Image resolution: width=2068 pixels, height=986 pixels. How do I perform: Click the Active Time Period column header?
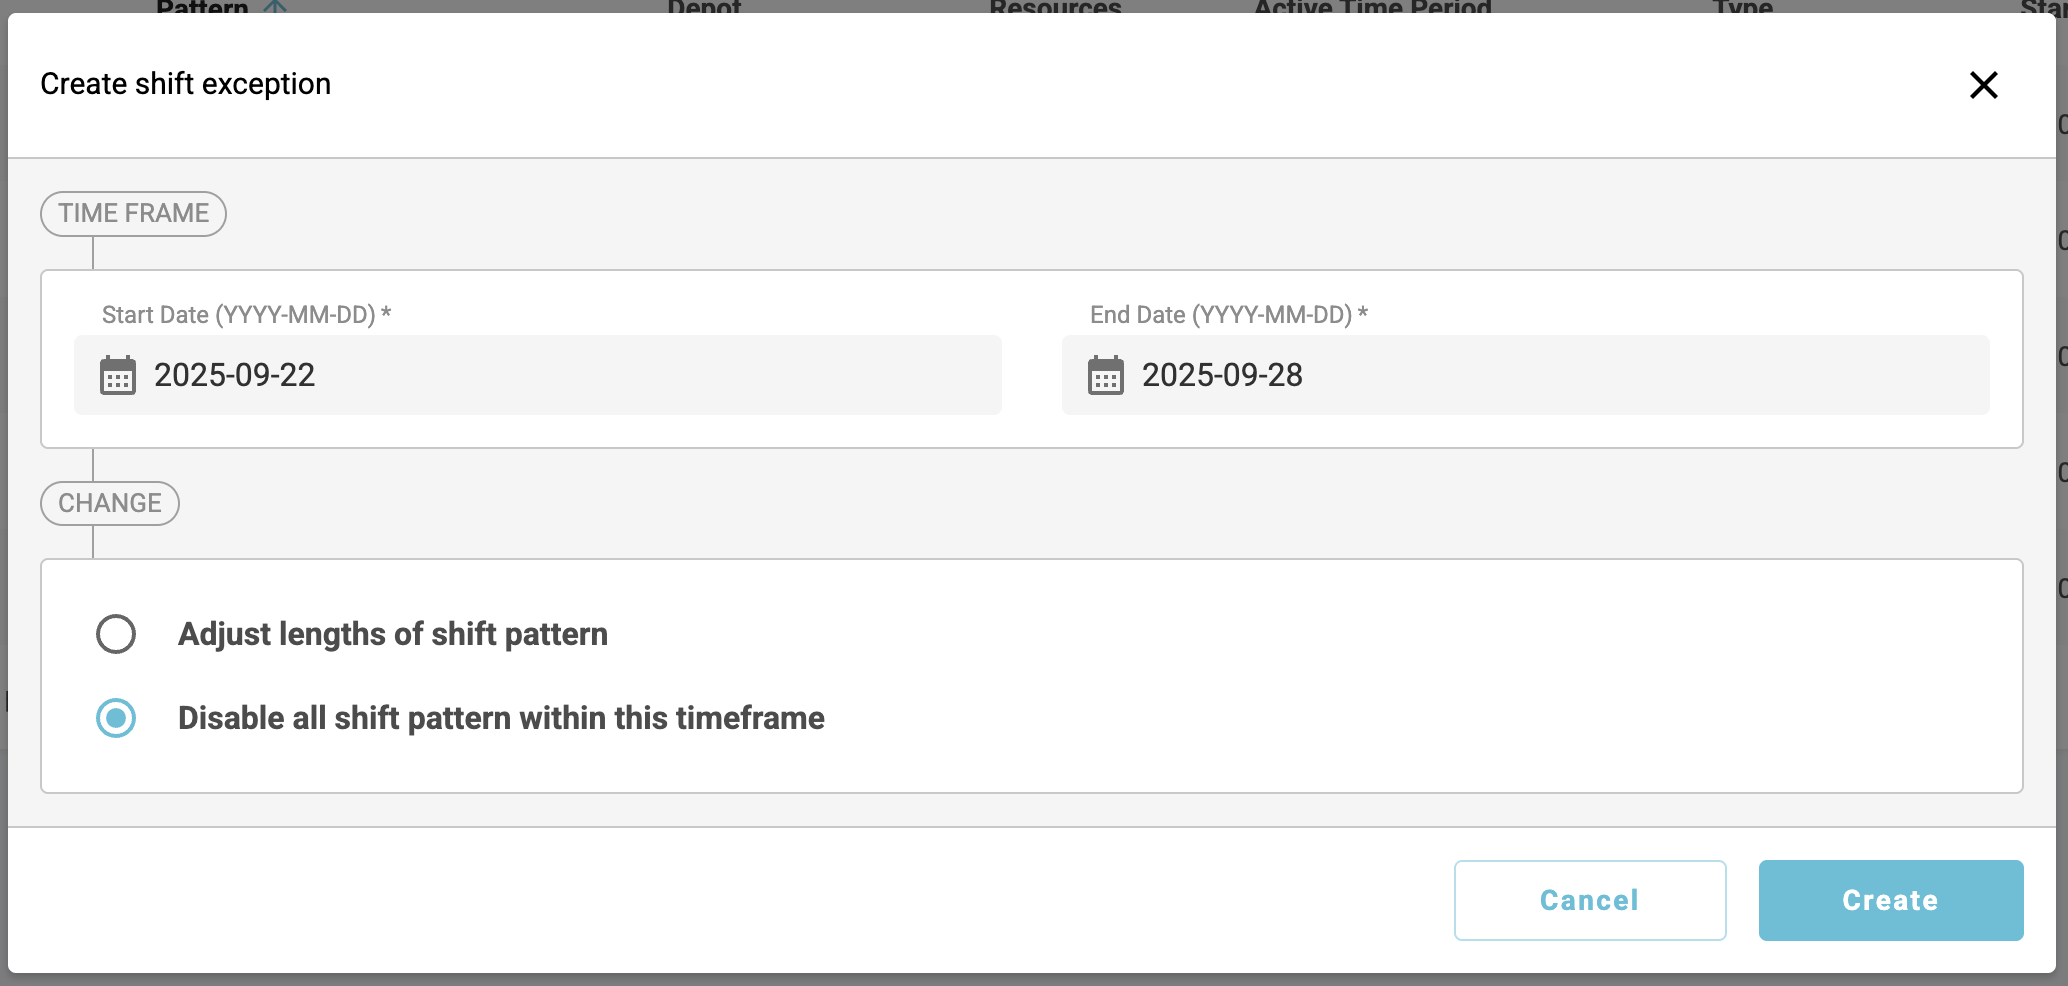click(x=1372, y=7)
